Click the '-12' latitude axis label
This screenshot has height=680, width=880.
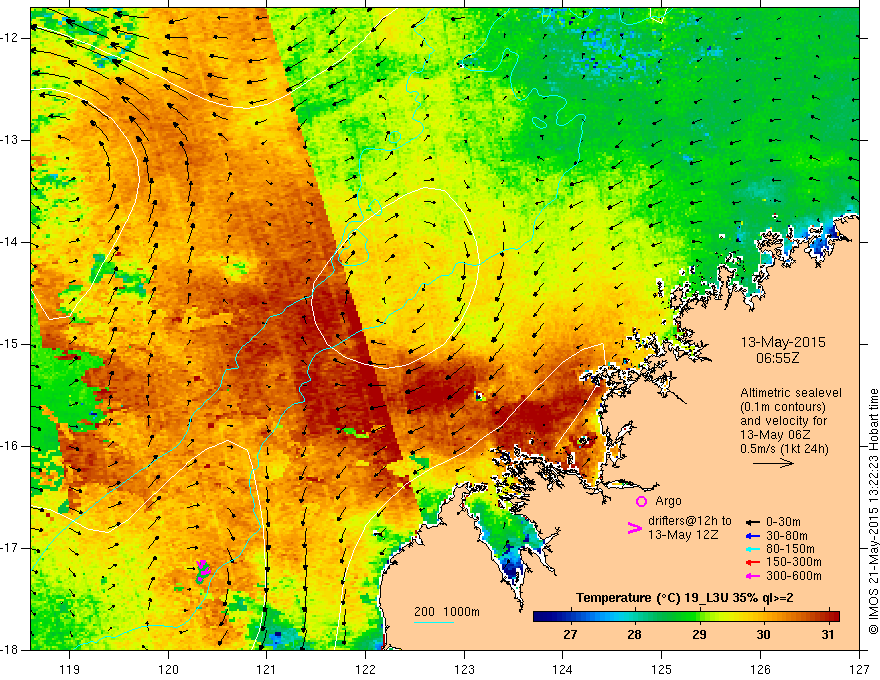[10, 38]
